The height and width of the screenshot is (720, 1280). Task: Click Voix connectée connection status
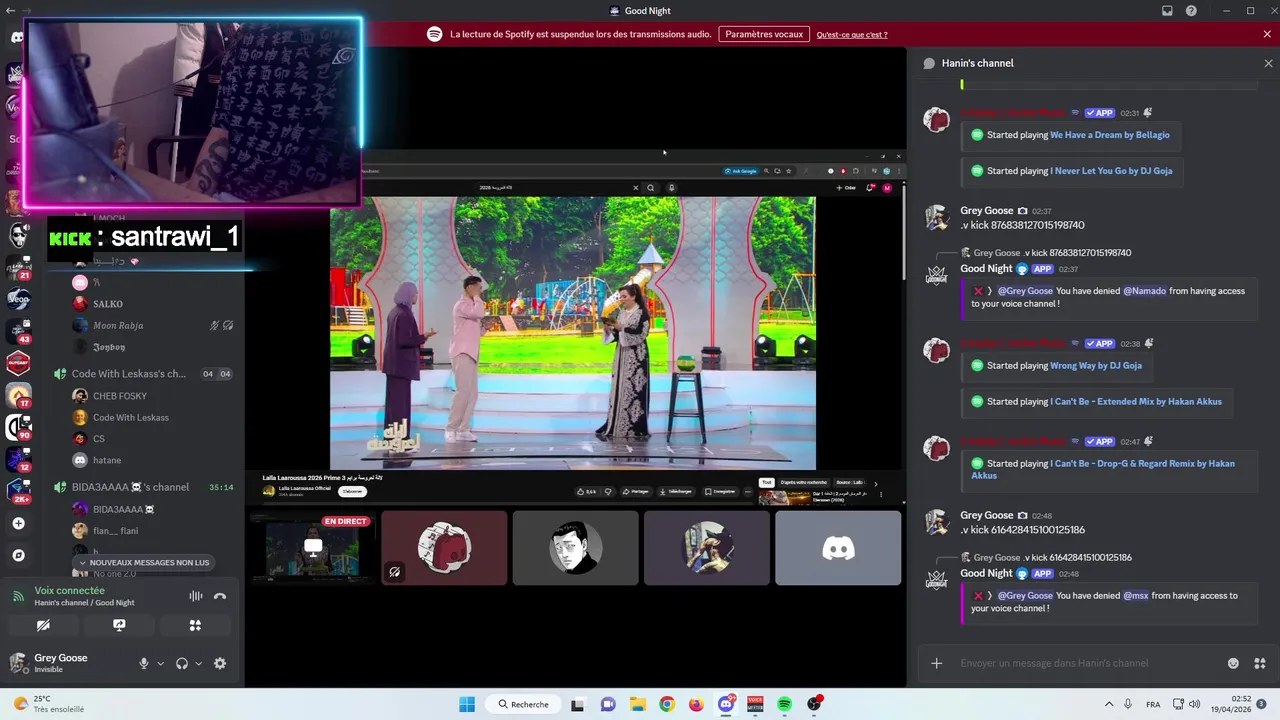tap(70, 591)
